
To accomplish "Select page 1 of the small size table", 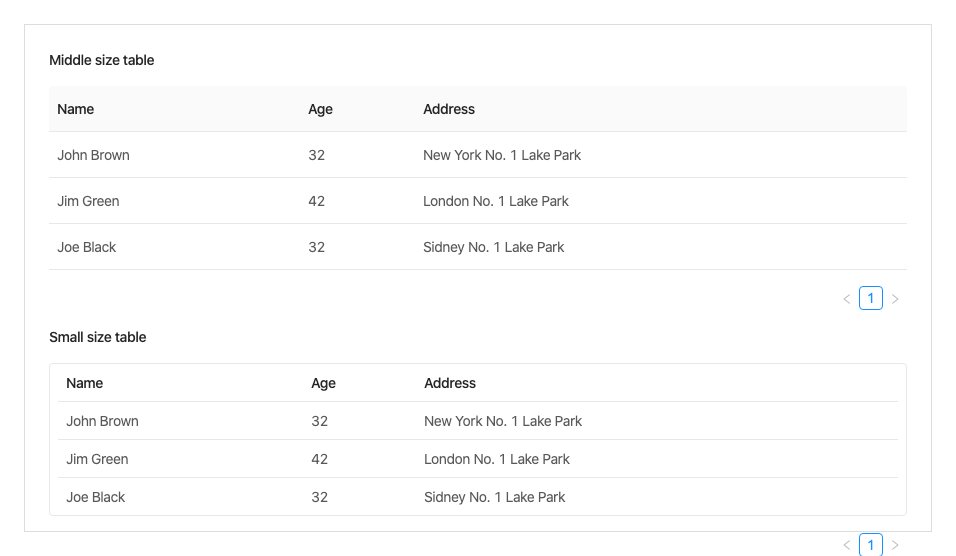I will click(871, 545).
